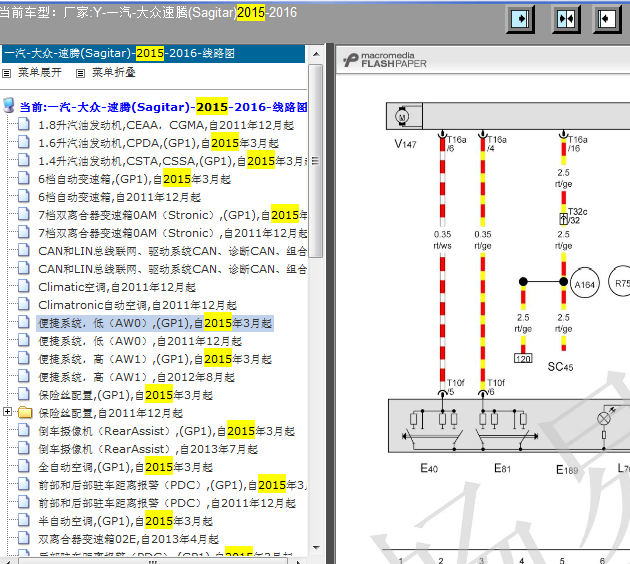Click the 菜单展开 expand-all menu icon
The width and height of the screenshot is (630, 564).
6,73
